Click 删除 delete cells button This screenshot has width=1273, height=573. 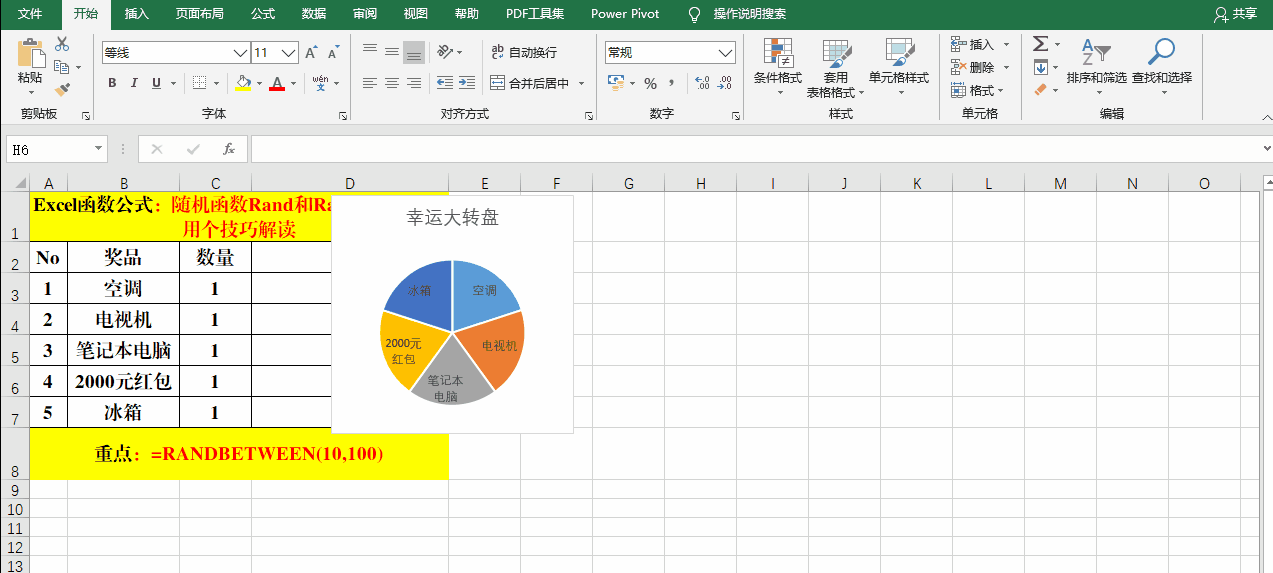[x=973, y=67]
